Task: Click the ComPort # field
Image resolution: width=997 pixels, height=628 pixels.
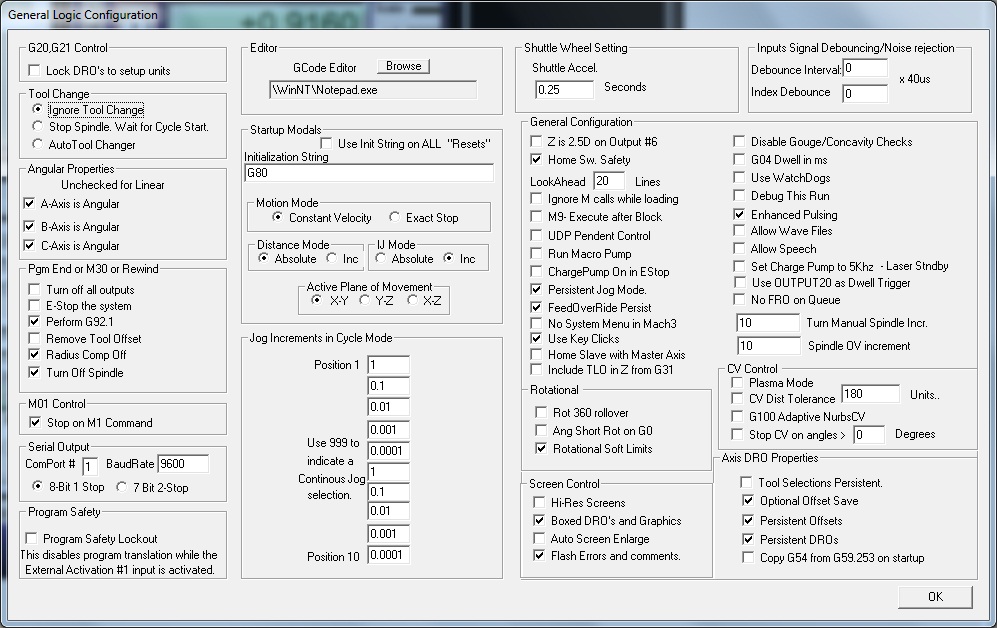Action: pos(90,466)
